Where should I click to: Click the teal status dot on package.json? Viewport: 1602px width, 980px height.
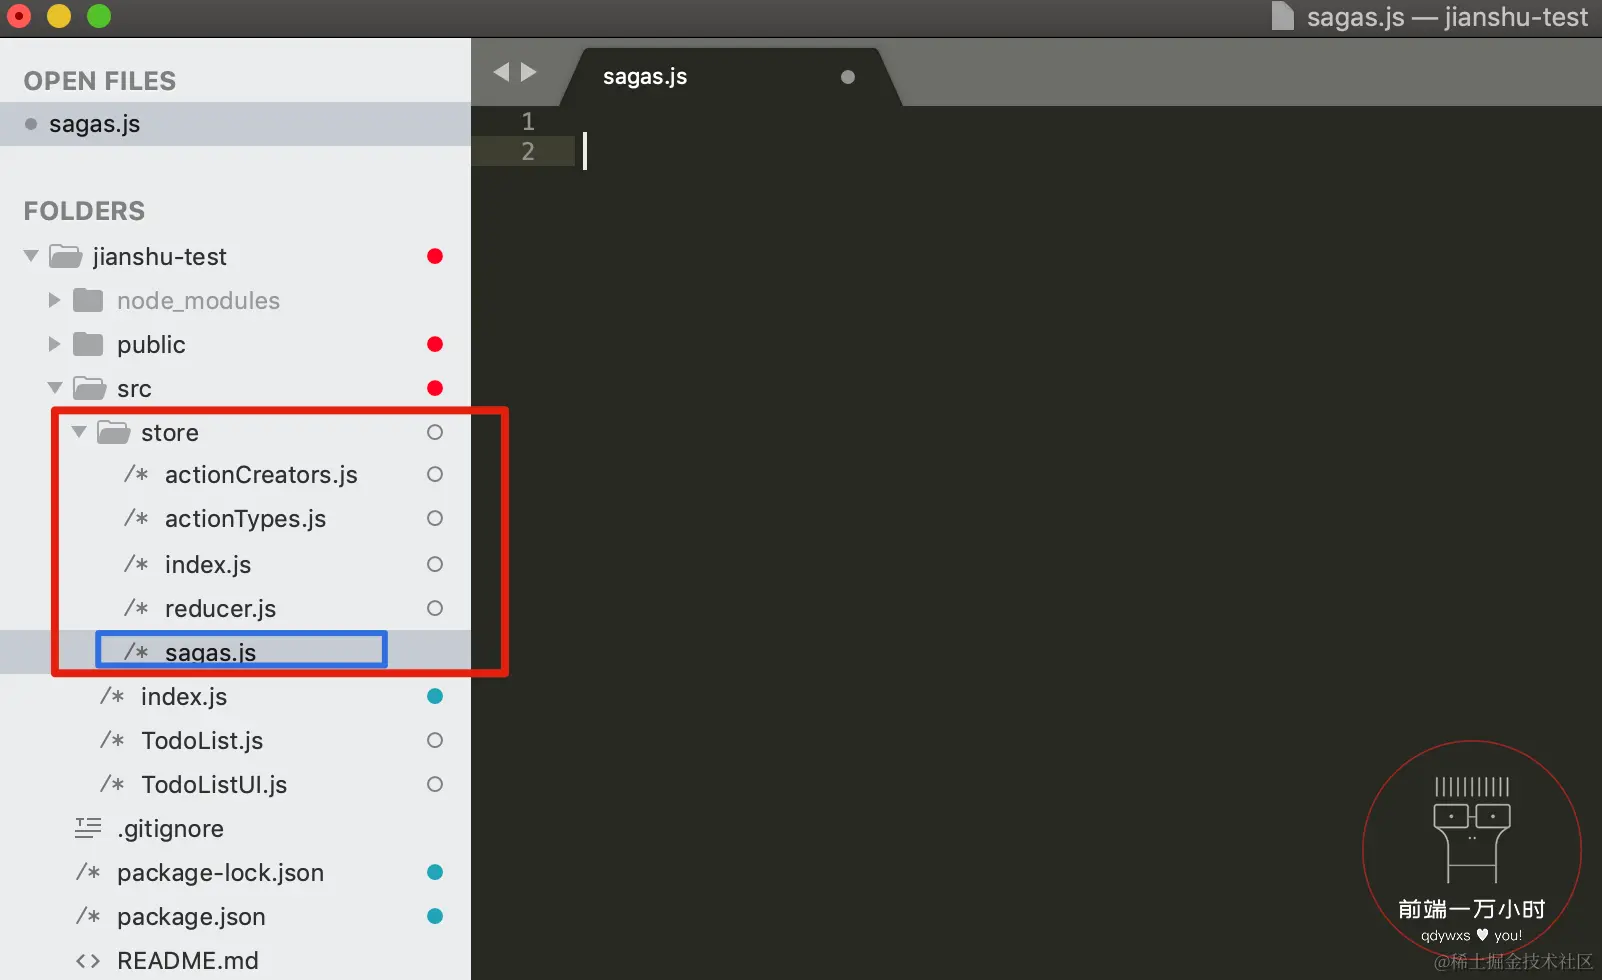tap(435, 916)
